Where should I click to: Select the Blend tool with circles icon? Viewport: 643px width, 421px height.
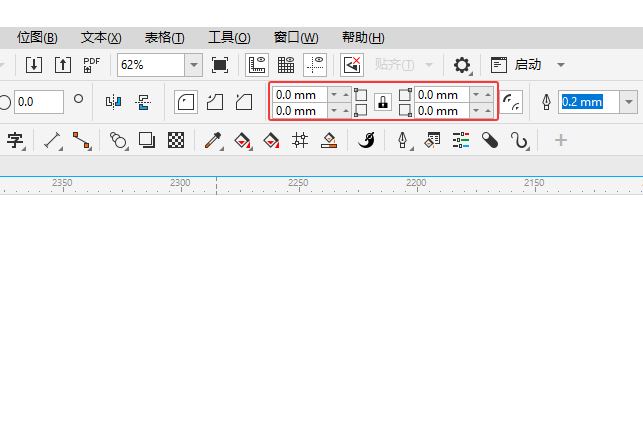[x=119, y=140]
